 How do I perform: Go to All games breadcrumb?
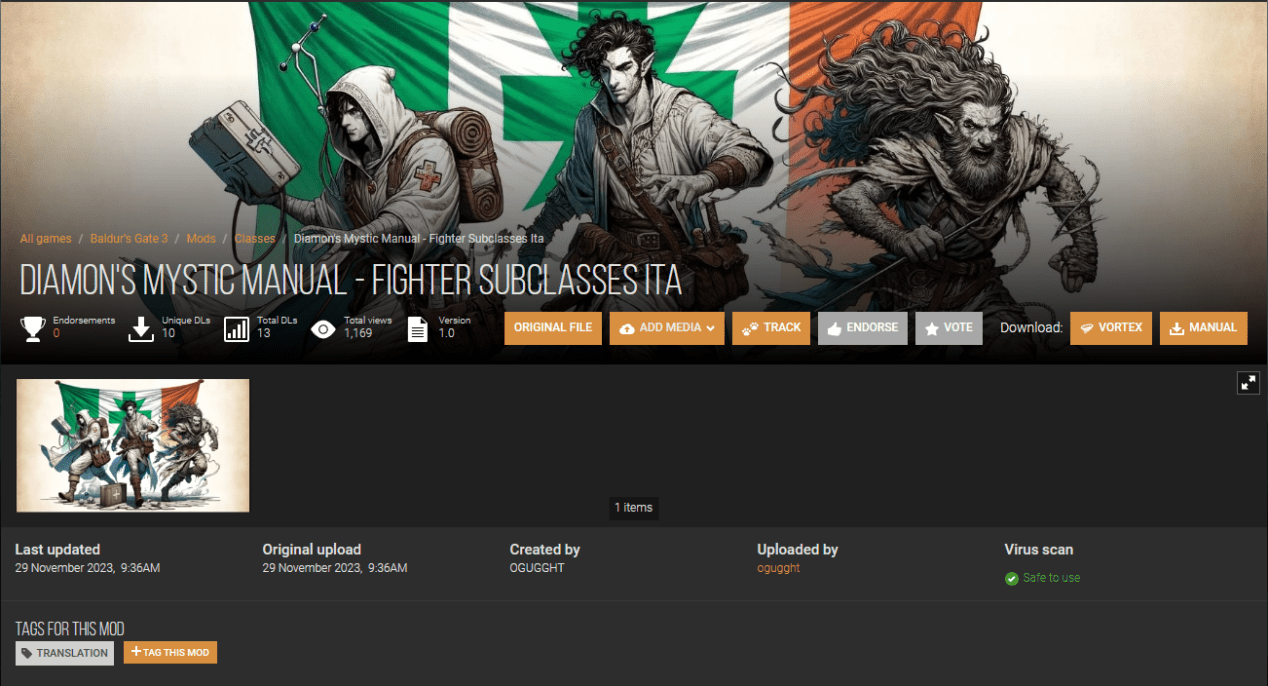click(46, 239)
